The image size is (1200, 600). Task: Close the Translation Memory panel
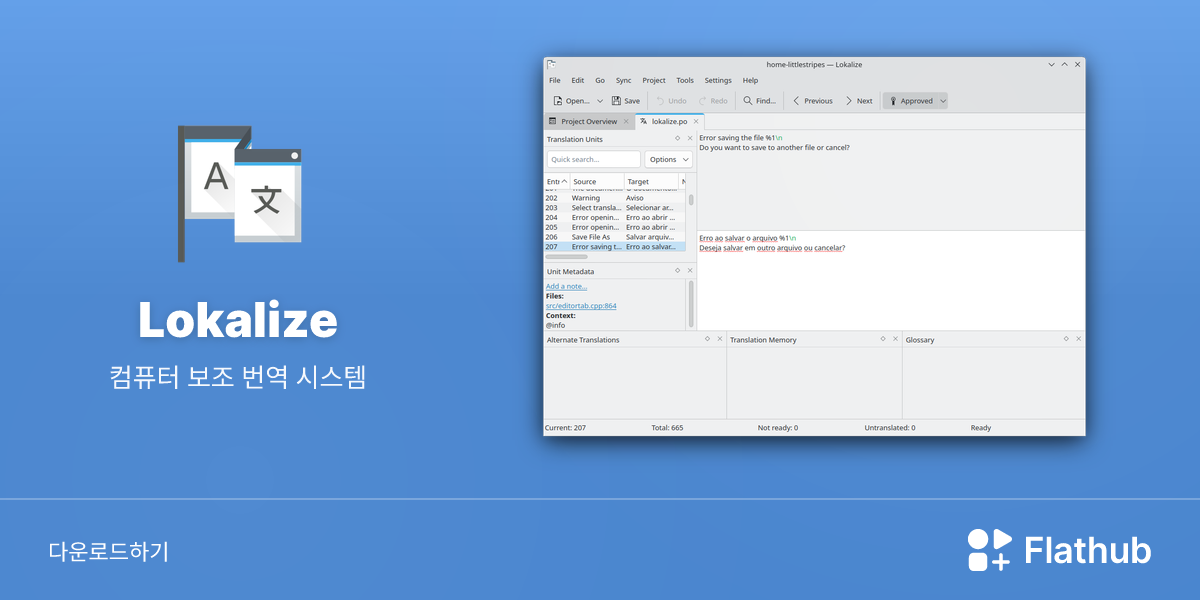coord(895,339)
